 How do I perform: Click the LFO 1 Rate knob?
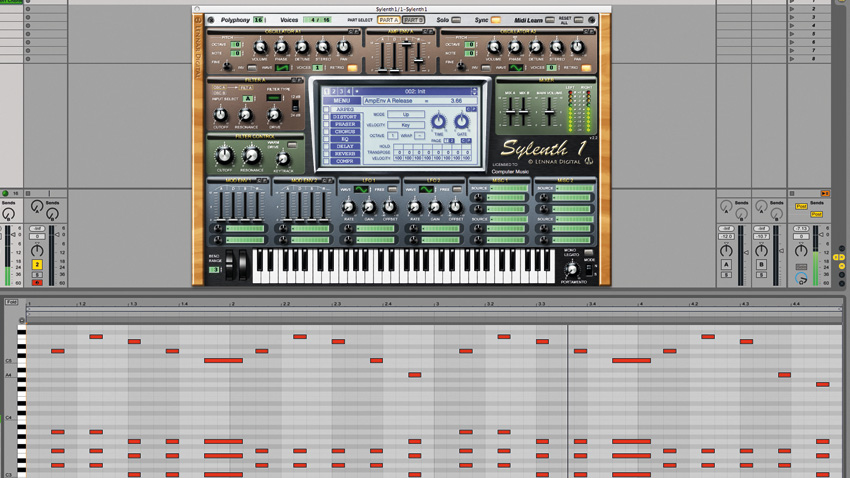click(x=349, y=206)
